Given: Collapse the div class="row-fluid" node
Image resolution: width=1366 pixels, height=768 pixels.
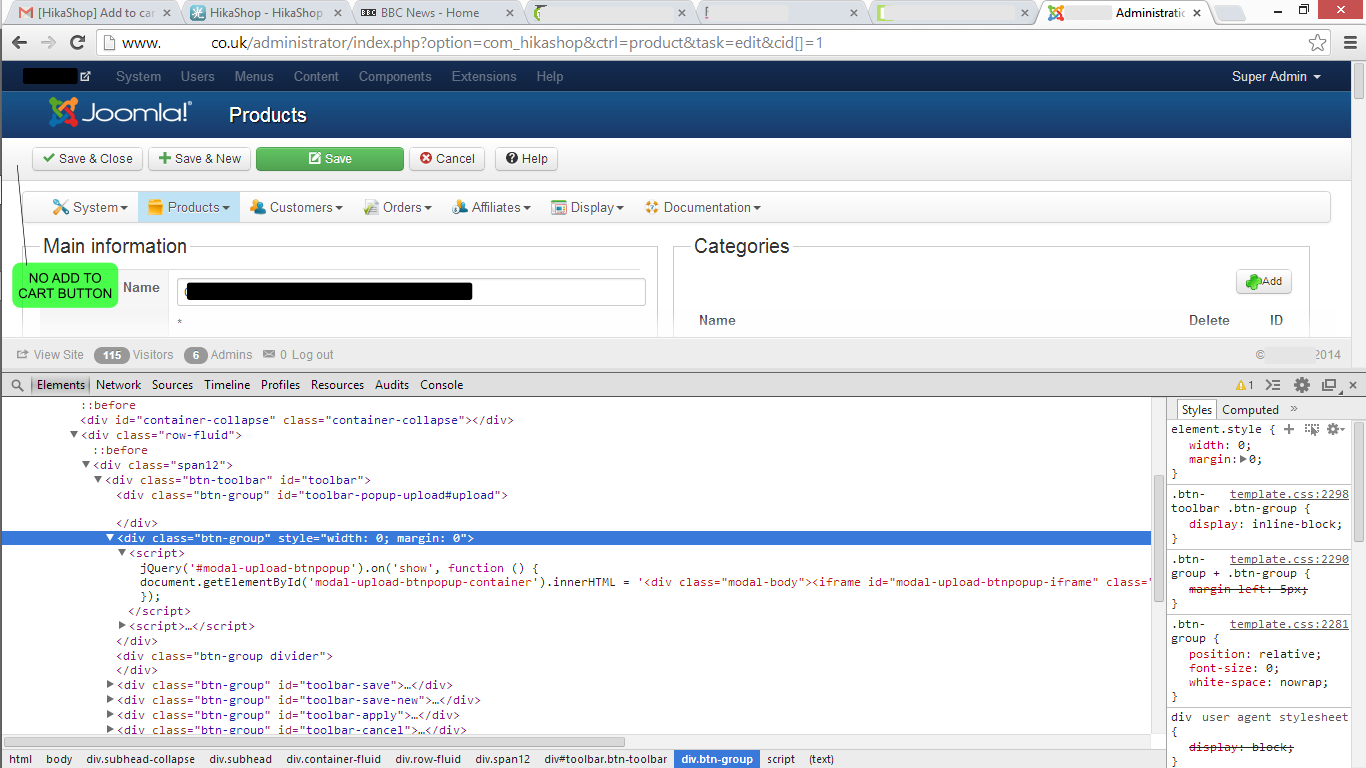Looking at the screenshot, I should [x=75, y=435].
